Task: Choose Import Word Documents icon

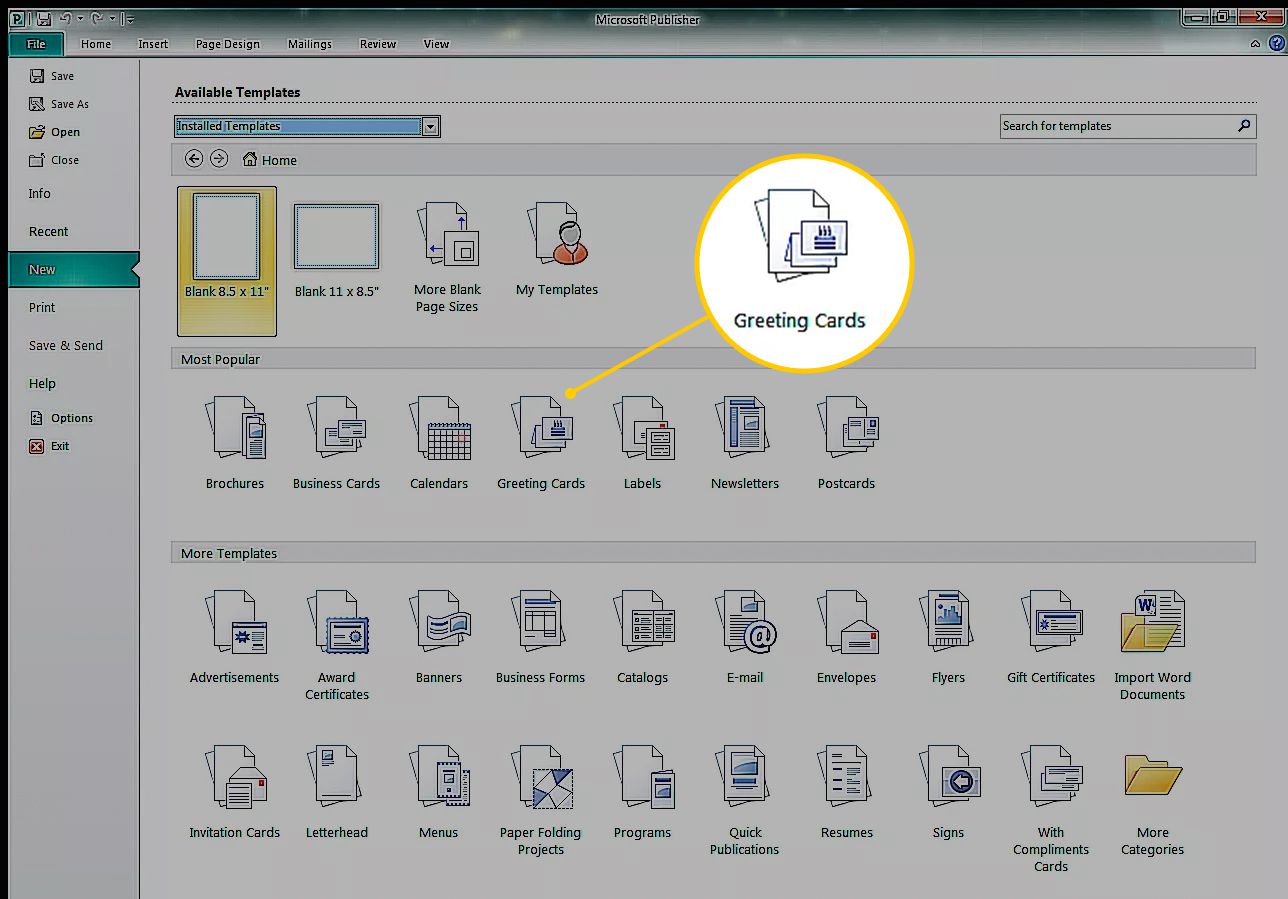Action: click(x=1153, y=645)
